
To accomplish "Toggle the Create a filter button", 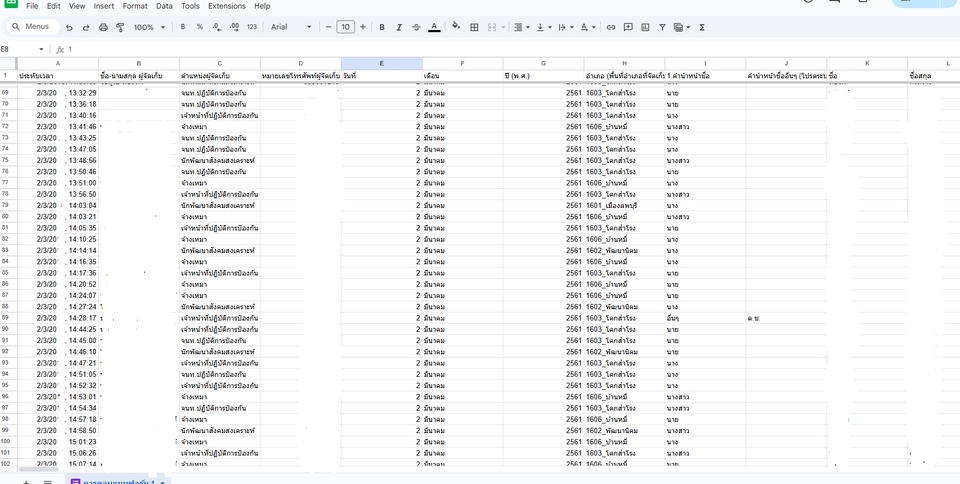I will [x=662, y=28].
